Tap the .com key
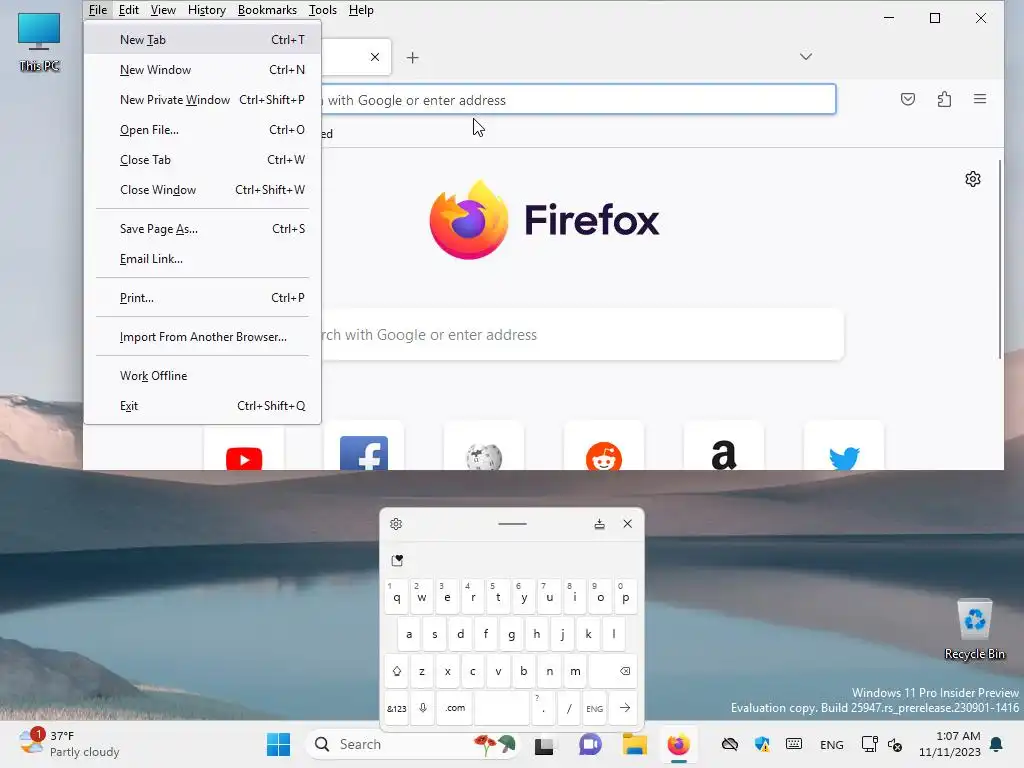The width and height of the screenshot is (1024, 768). coord(455,708)
